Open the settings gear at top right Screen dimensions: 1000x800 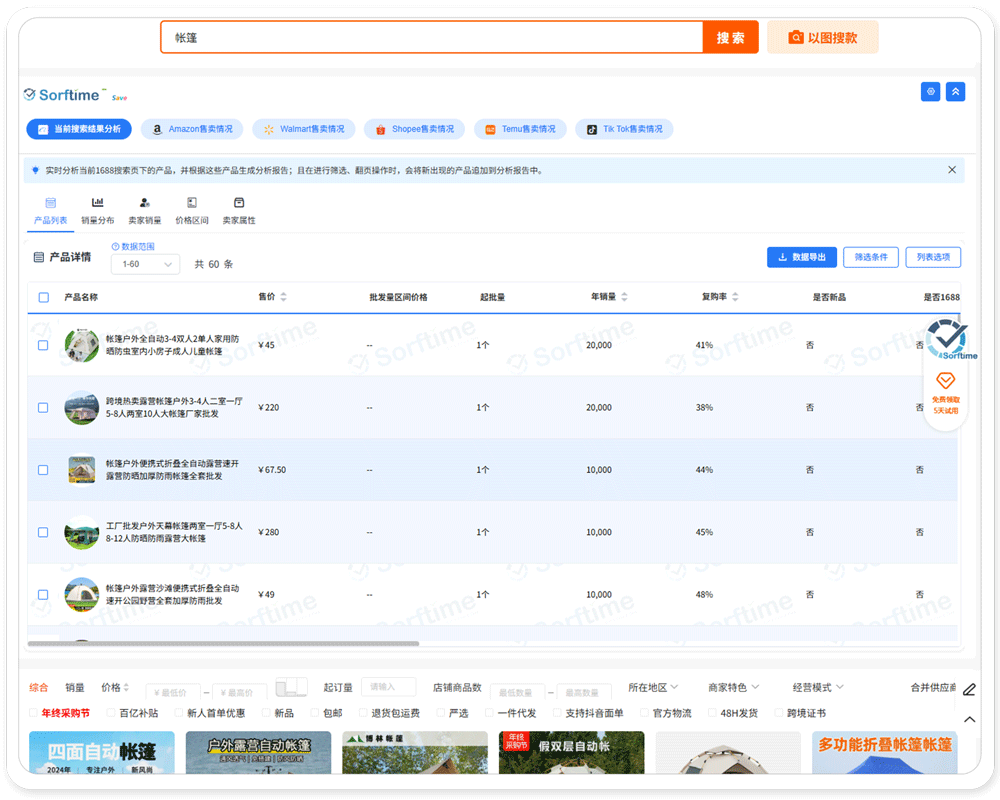click(930, 91)
